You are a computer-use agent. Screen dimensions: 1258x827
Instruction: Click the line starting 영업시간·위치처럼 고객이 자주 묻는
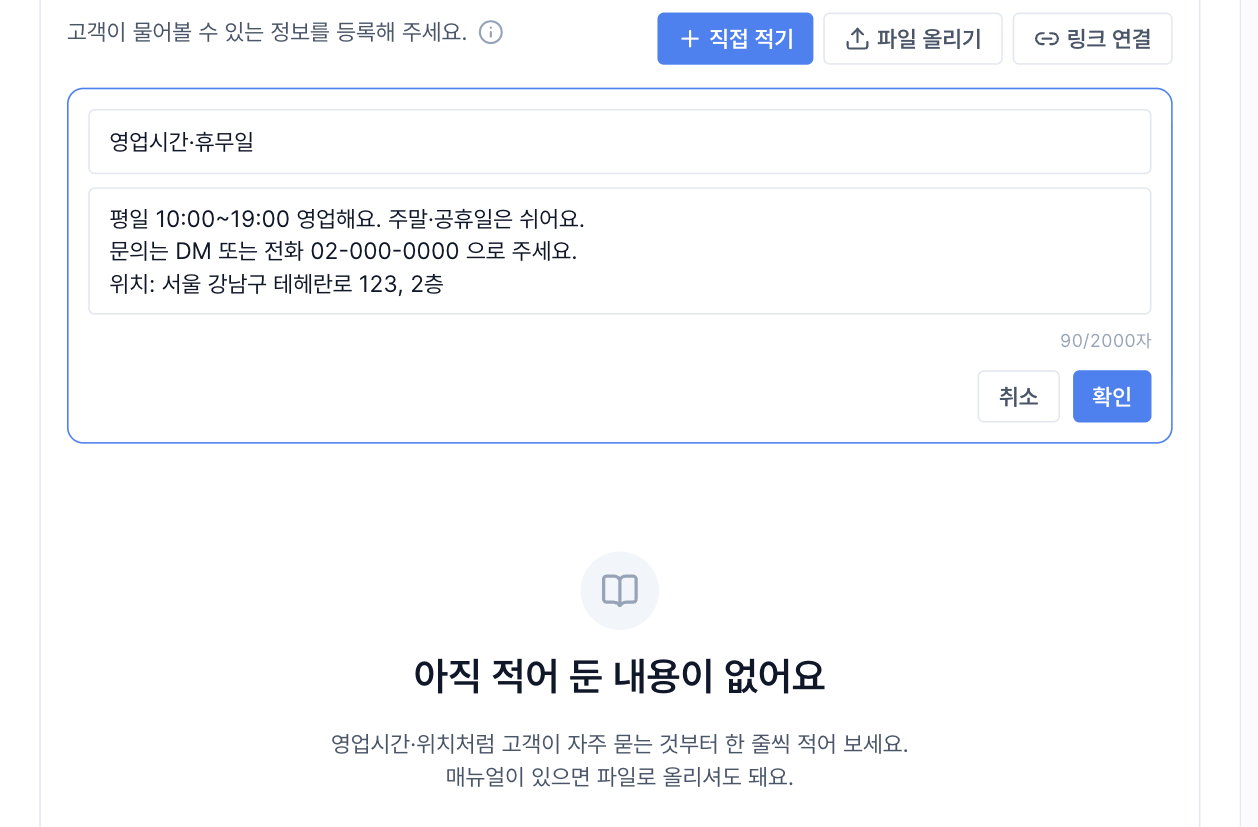click(x=620, y=744)
